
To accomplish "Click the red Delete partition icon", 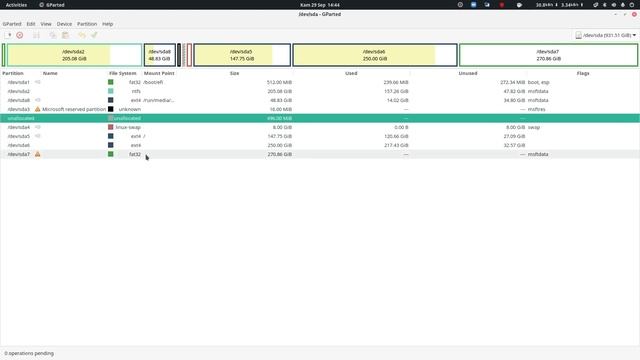I will tap(20, 35).
